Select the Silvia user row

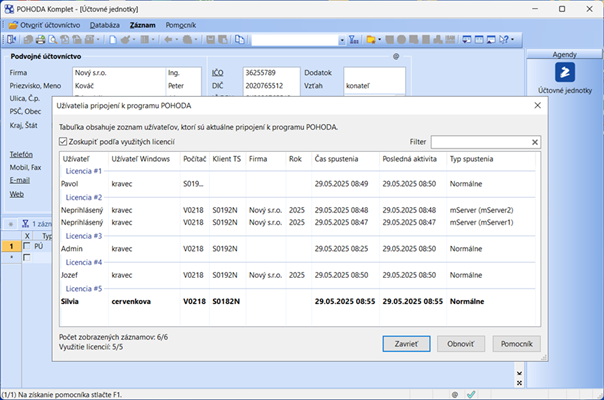click(297, 301)
